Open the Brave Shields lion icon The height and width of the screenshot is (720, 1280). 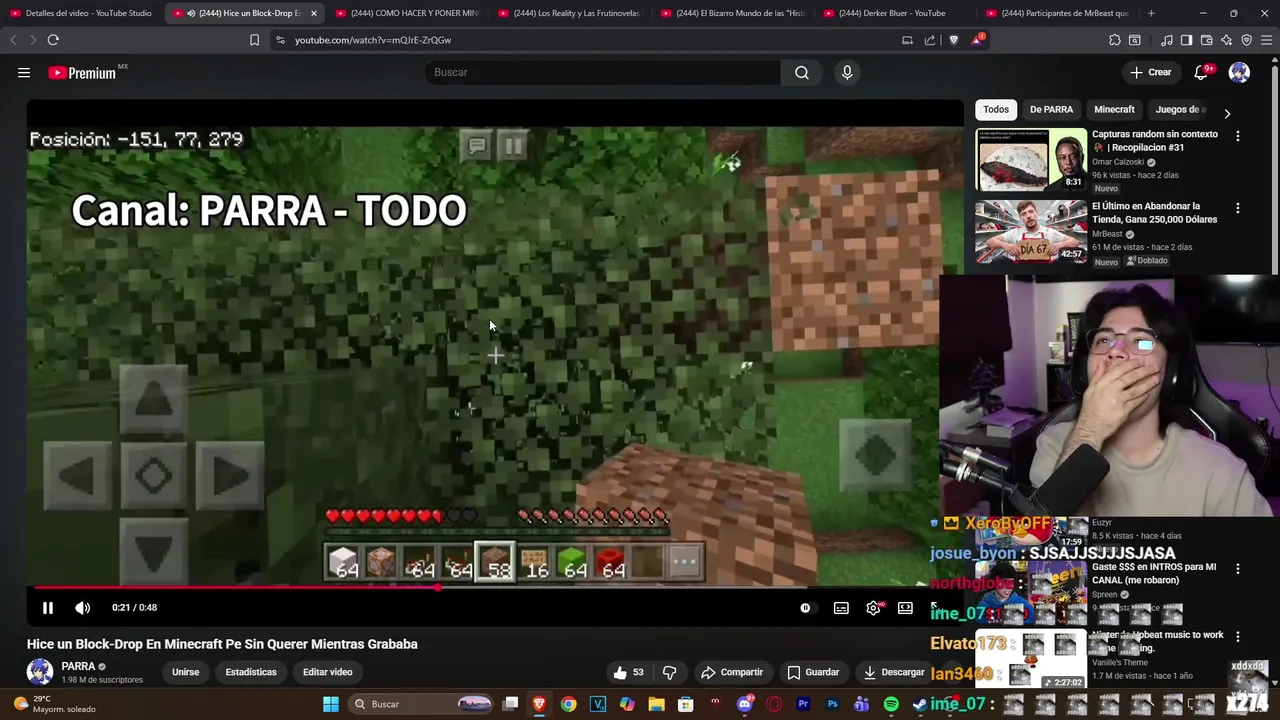953,40
